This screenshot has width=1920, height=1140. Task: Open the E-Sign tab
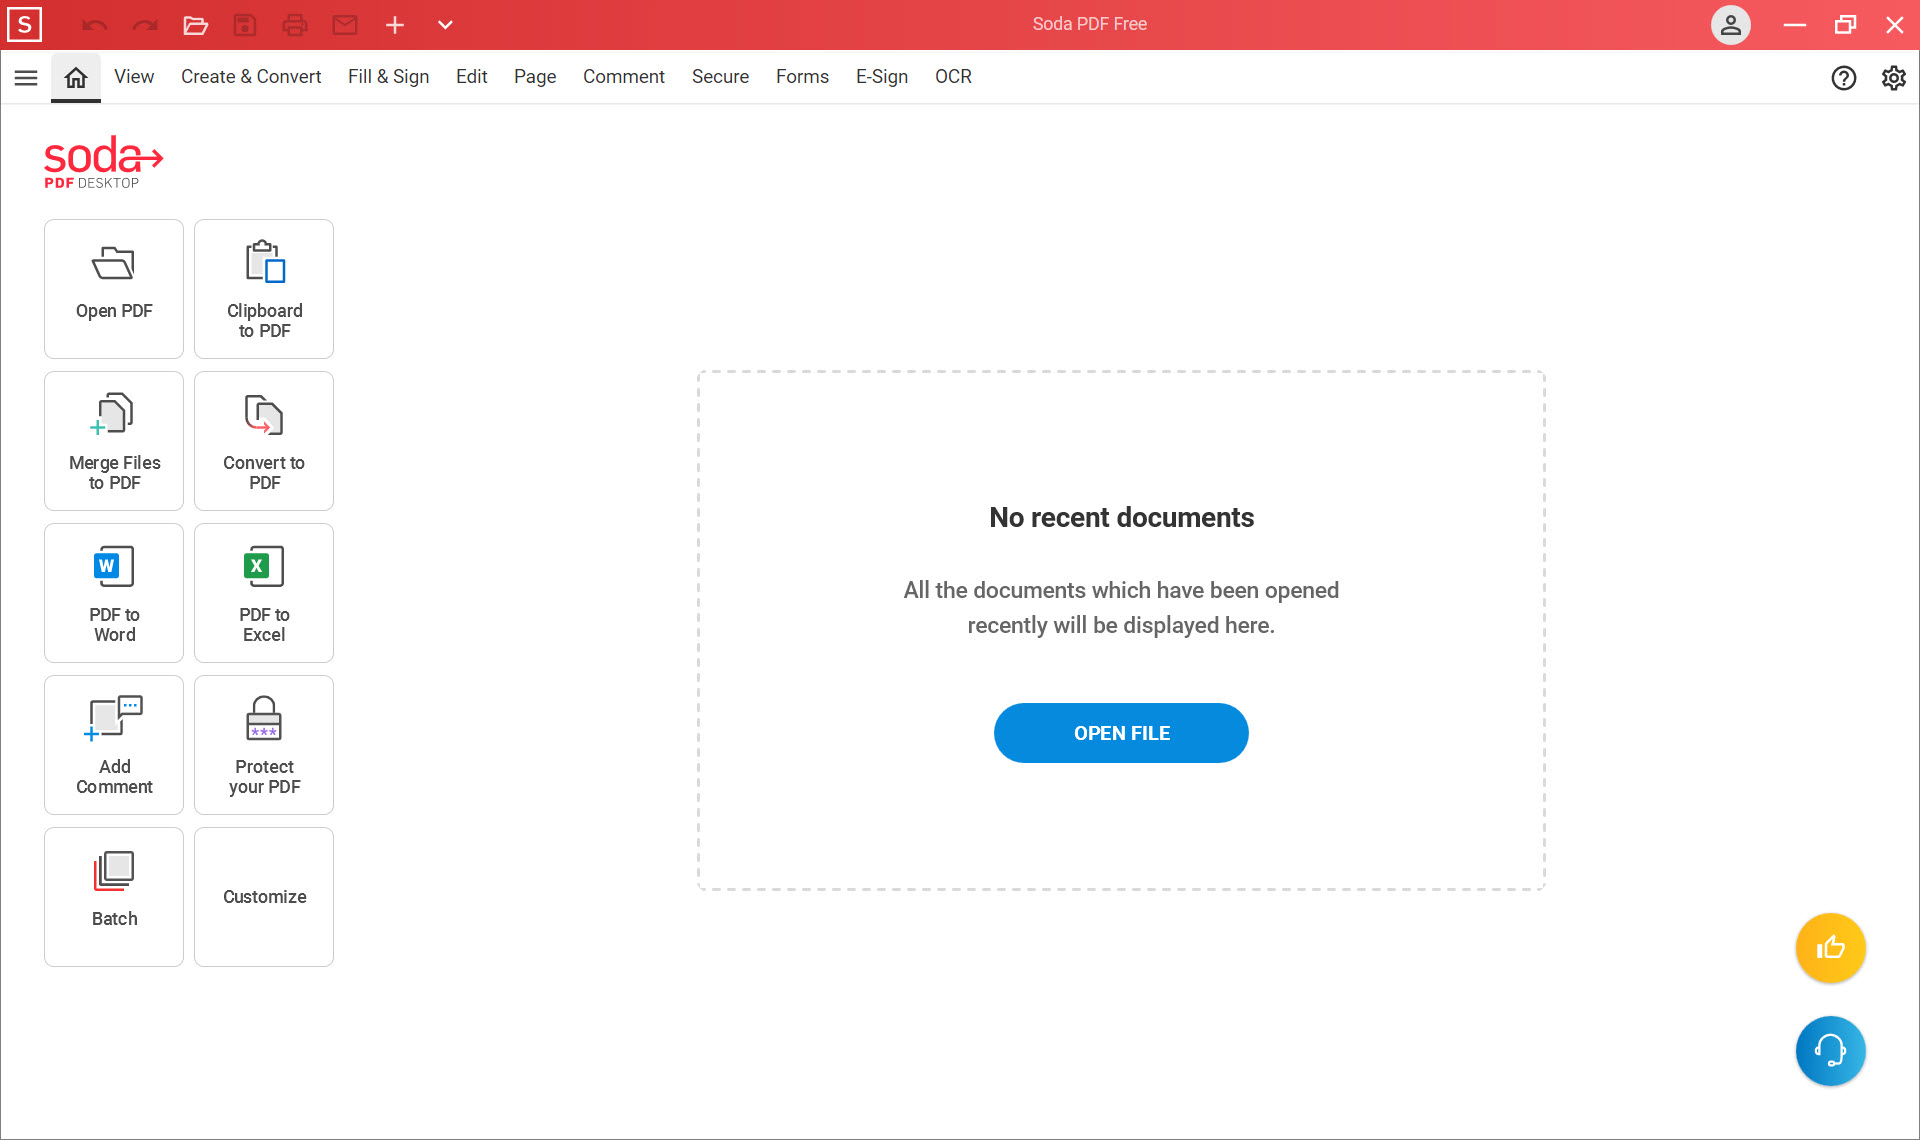(x=882, y=77)
